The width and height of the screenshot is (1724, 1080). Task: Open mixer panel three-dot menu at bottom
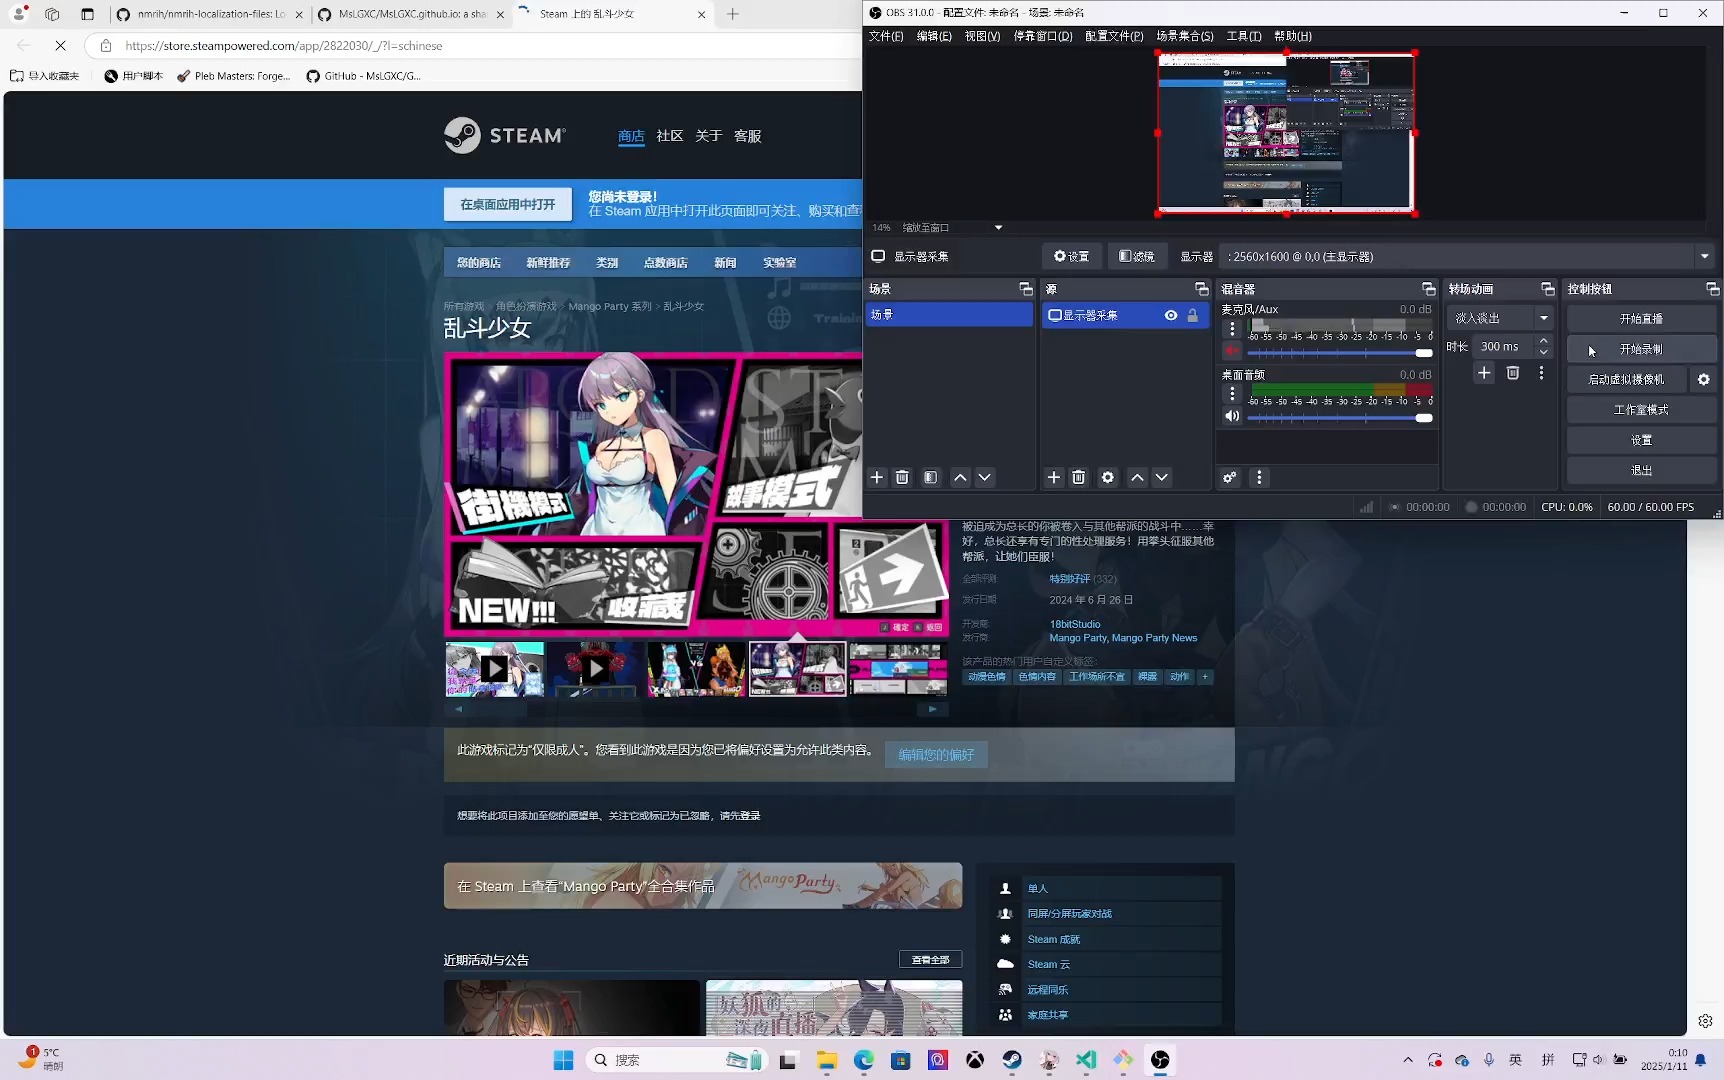(1259, 477)
